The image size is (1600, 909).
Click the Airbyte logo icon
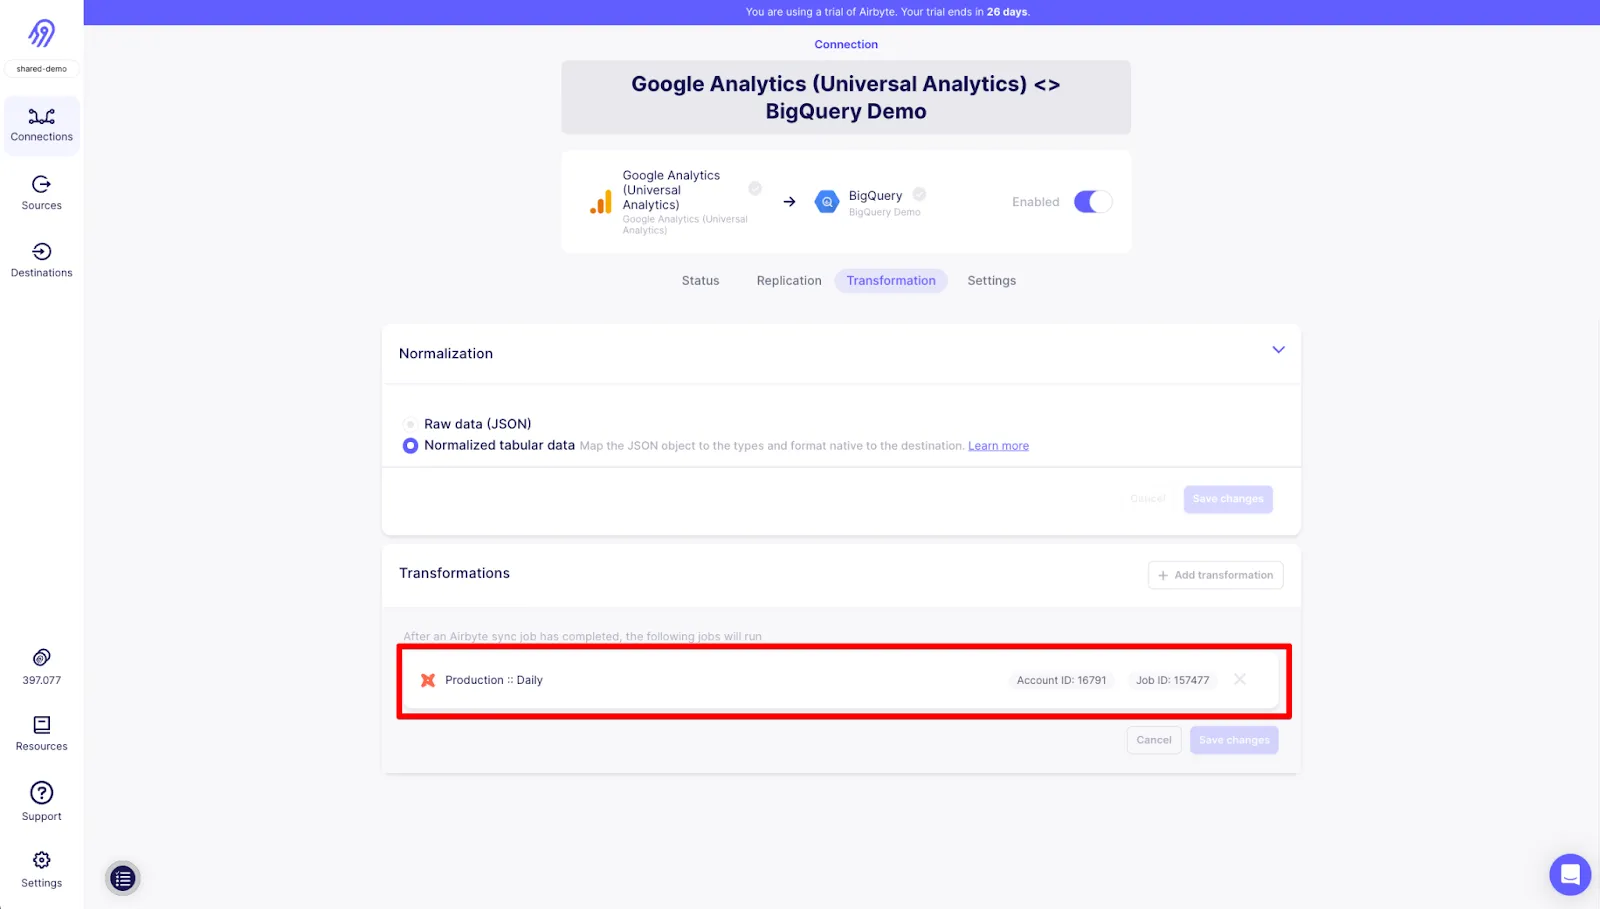[41, 33]
